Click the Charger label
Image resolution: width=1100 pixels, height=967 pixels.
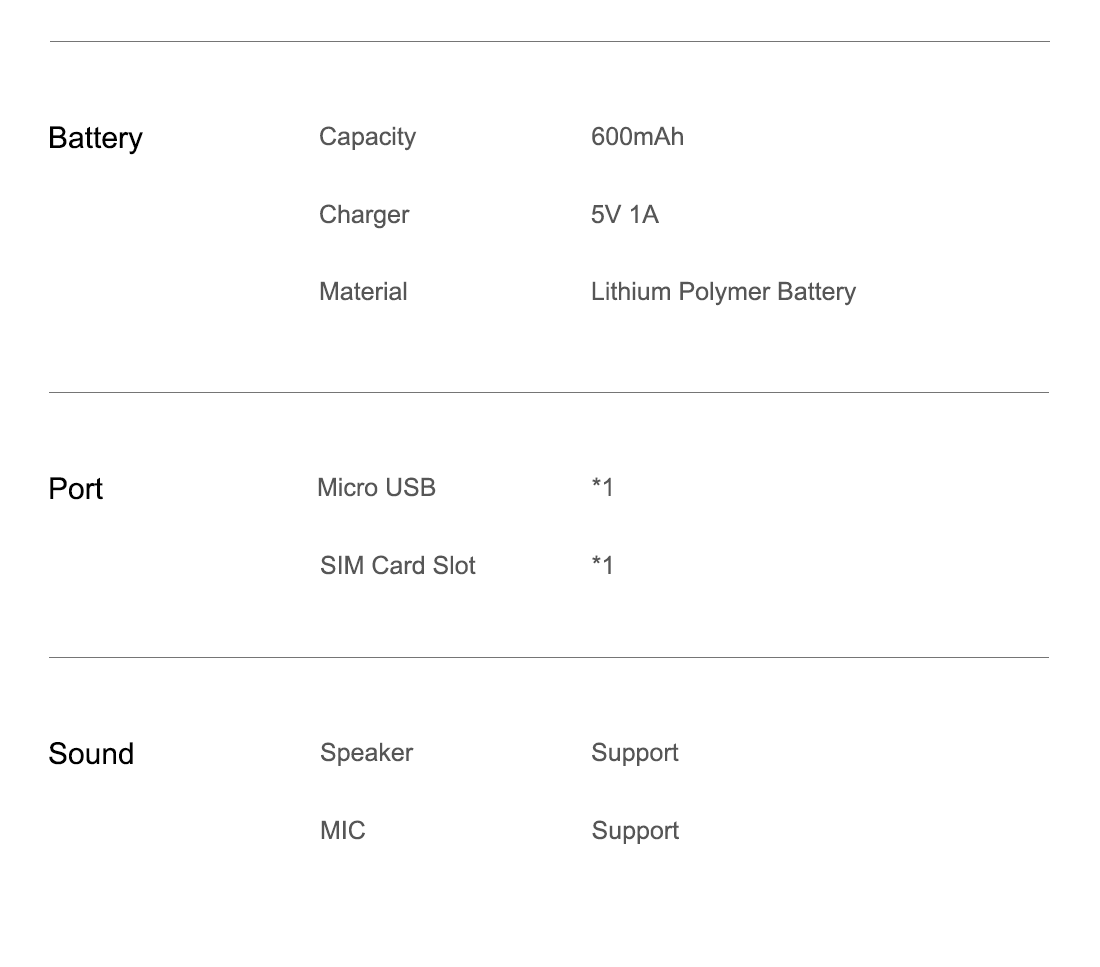pyautogui.click(x=364, y=215)
